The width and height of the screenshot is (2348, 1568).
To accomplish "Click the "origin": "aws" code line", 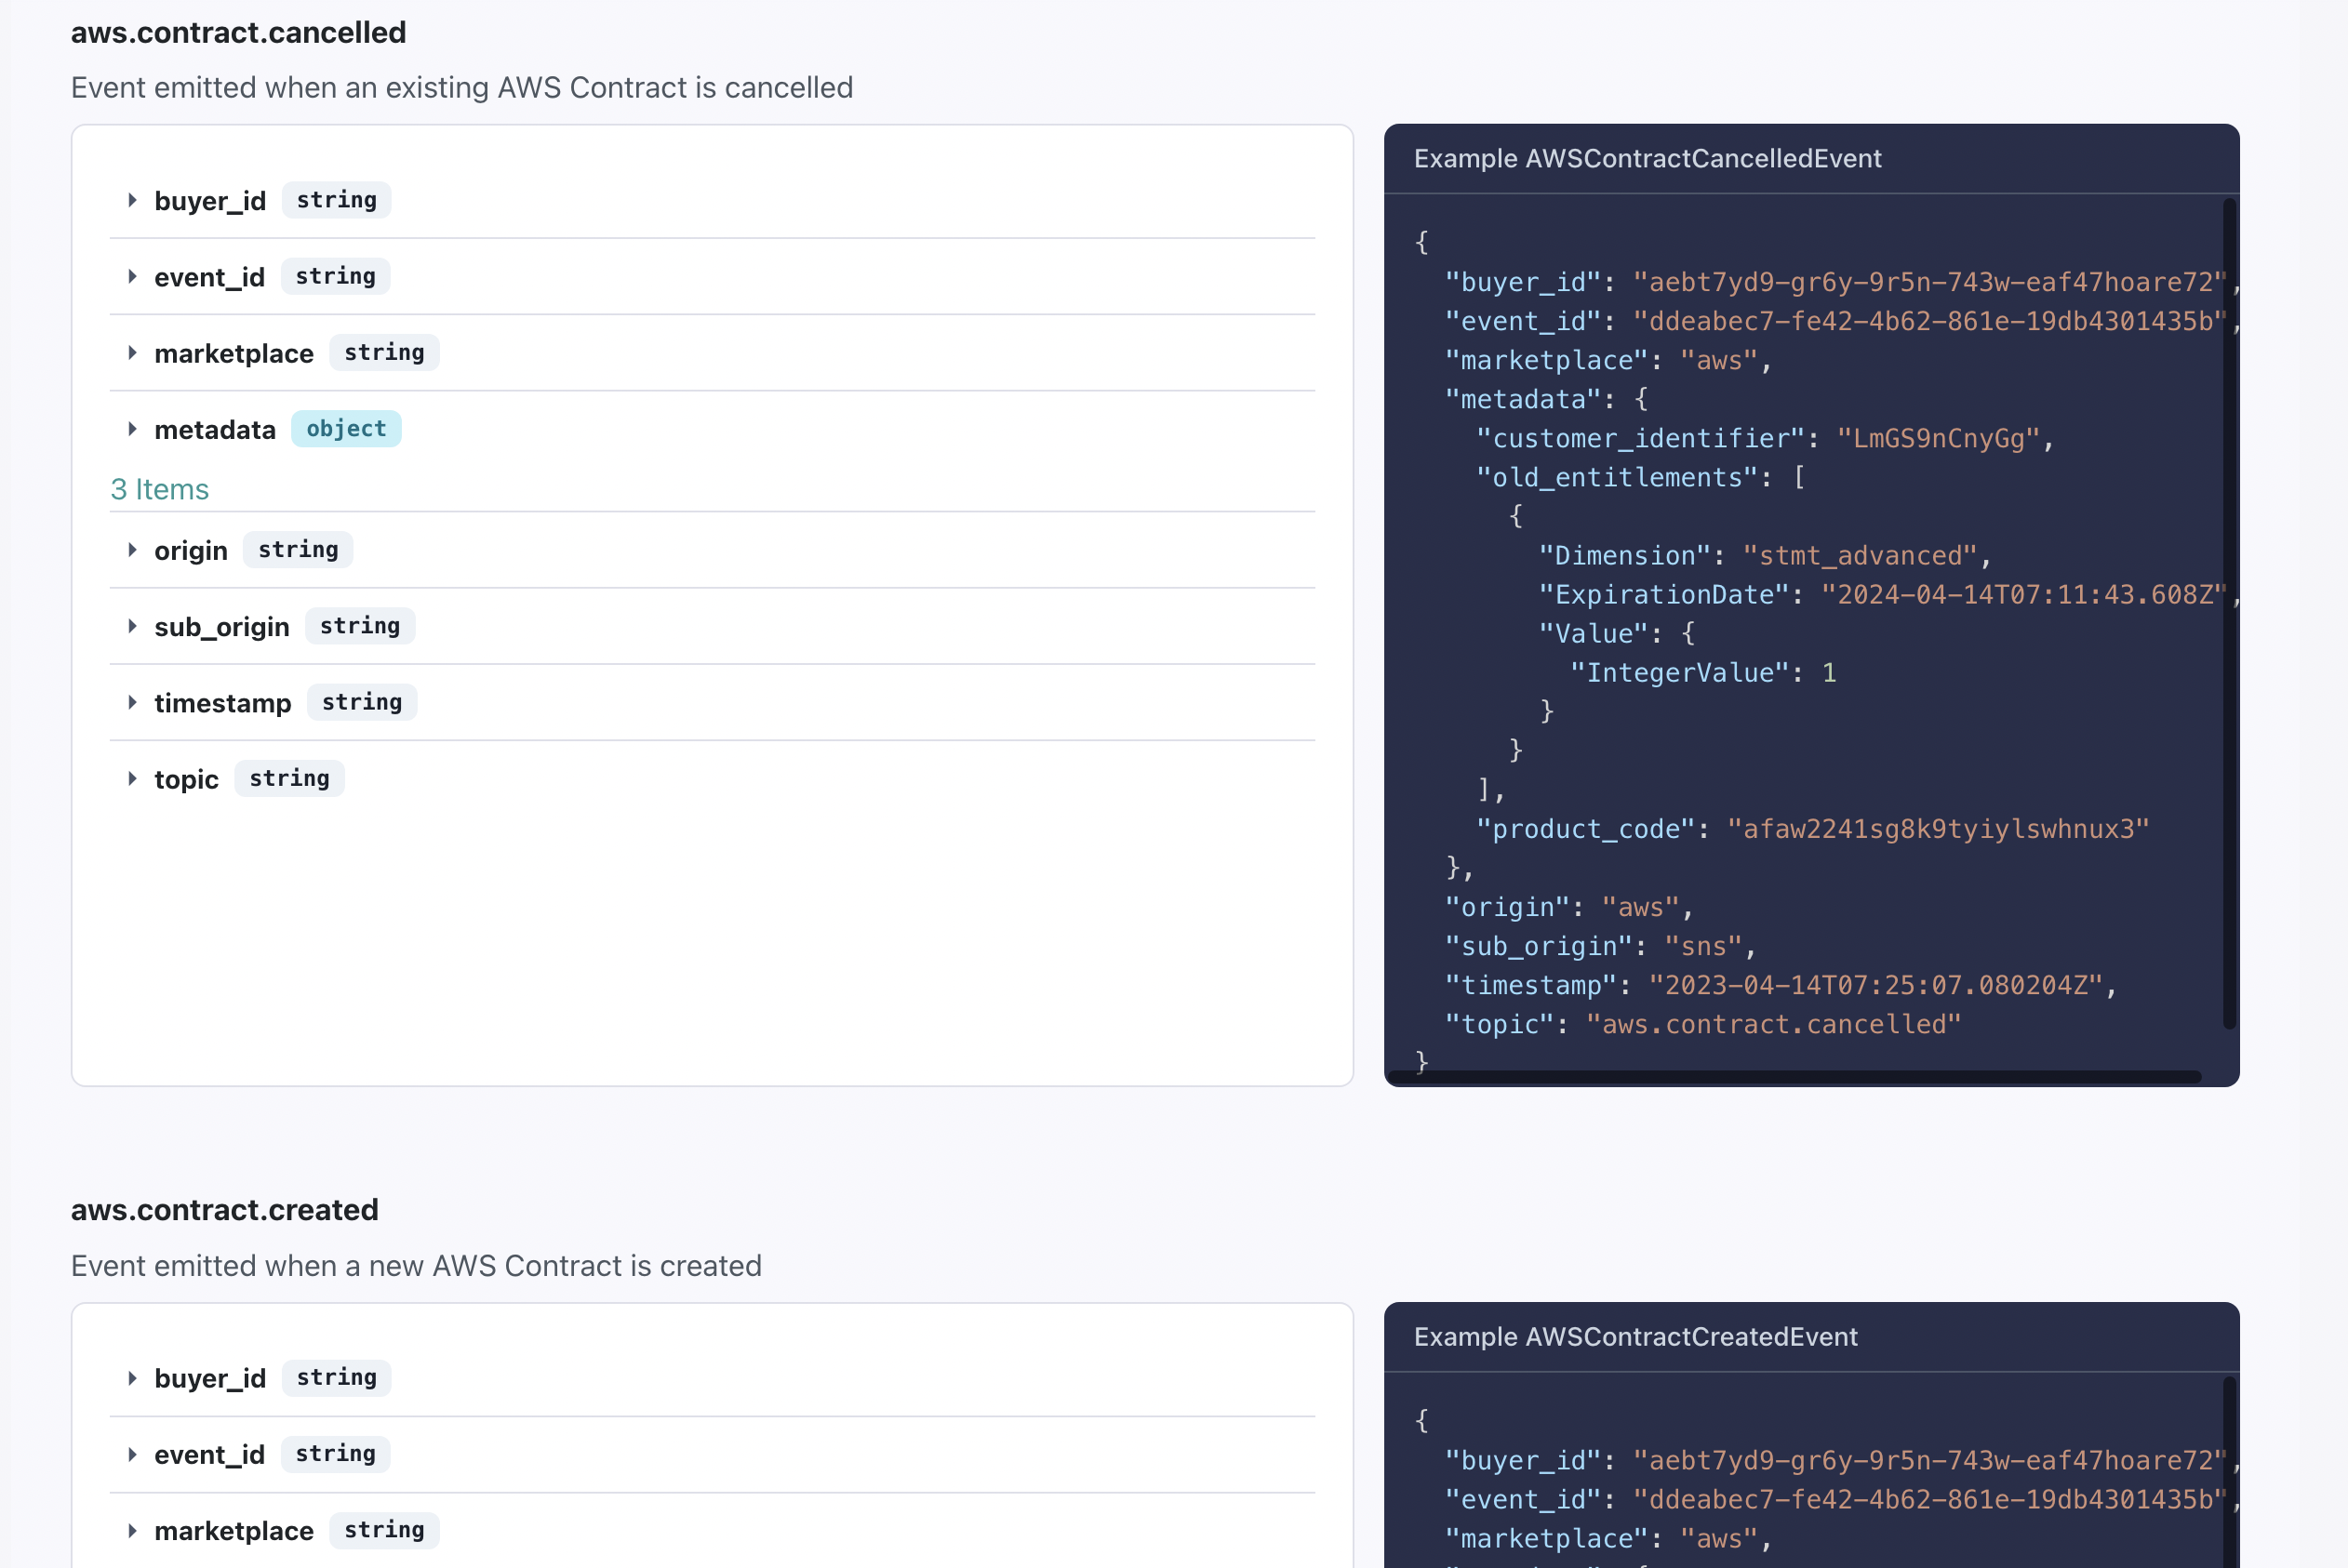I will click(x=1569, y=907).
